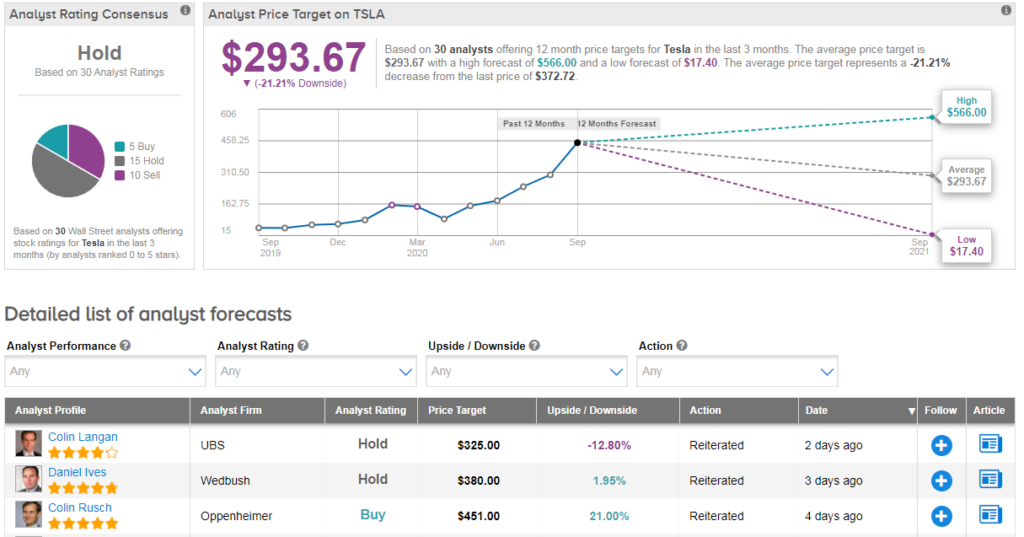The height and width of the screenshot is (537, 1024).
Task: Click the Low $17.40 forecast label
Action: tap(967, 246)
